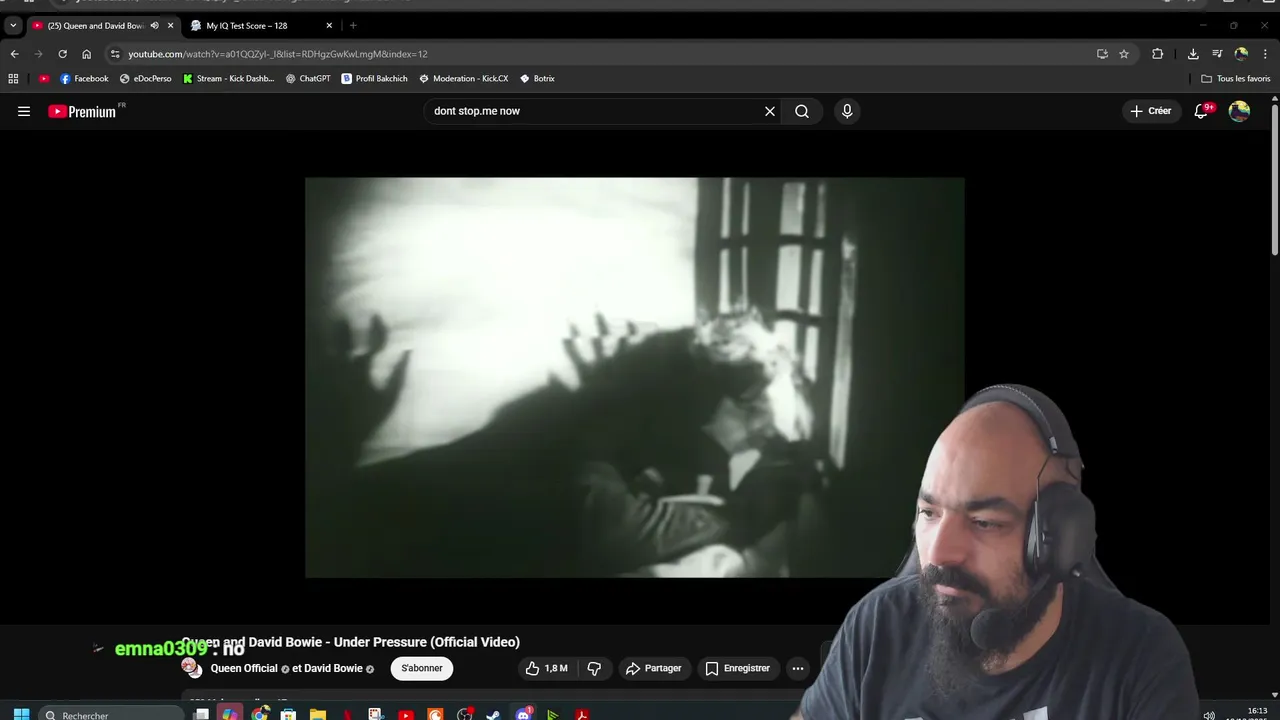This screenshot has width=1280, height=720.
Task: Open the David Bowie channel link
Action: click(333, 668)
